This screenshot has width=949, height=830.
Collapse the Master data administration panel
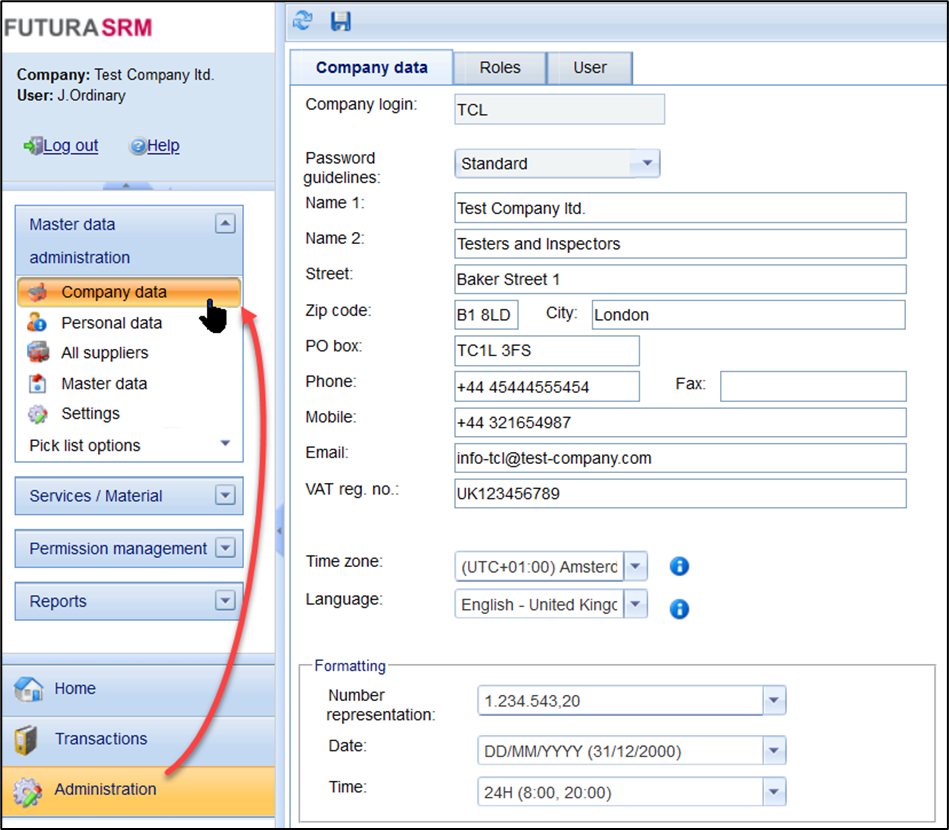pos(225,225)
